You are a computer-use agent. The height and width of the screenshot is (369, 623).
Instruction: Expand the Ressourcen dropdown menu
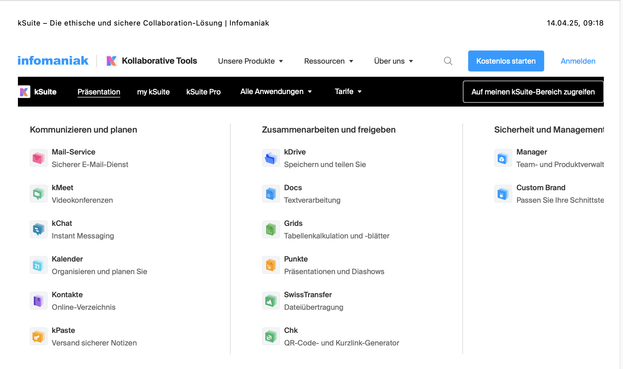[329, 61]
